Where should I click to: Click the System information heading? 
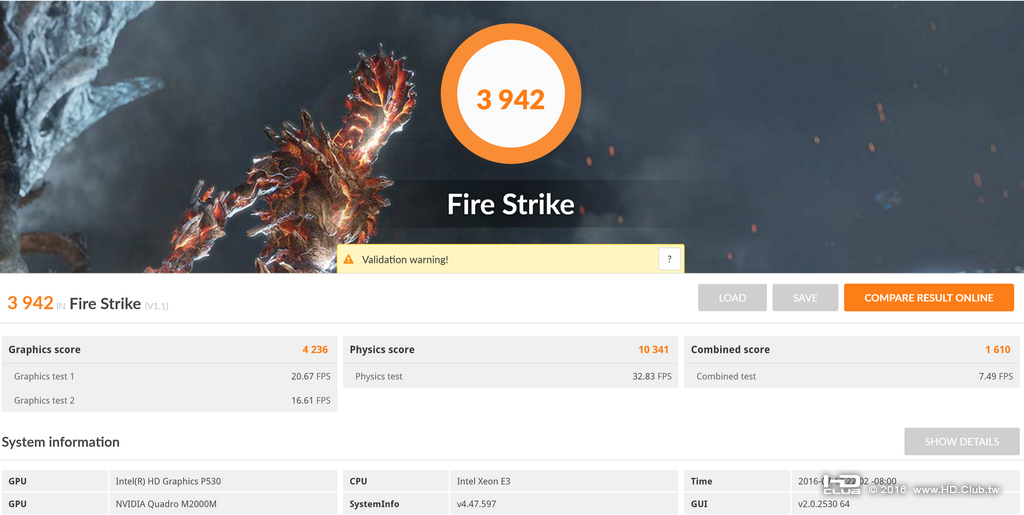[60, 442]
